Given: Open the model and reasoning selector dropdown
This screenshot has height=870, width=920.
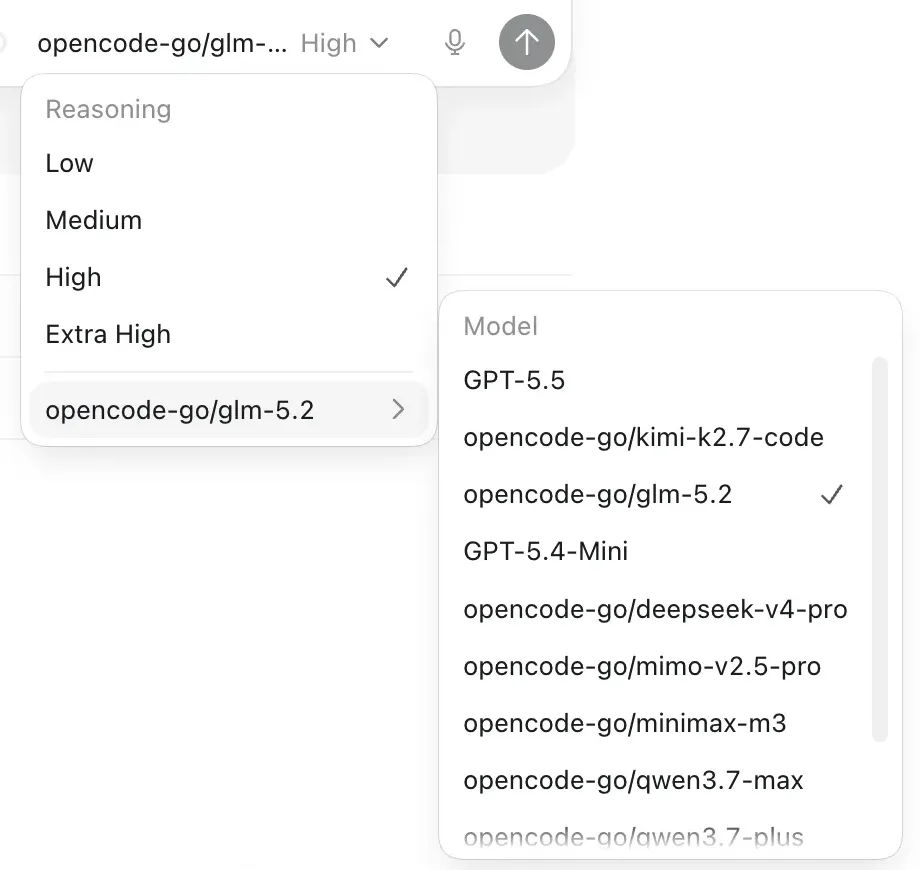Looking at the screenshot, I should pos(213,43).
